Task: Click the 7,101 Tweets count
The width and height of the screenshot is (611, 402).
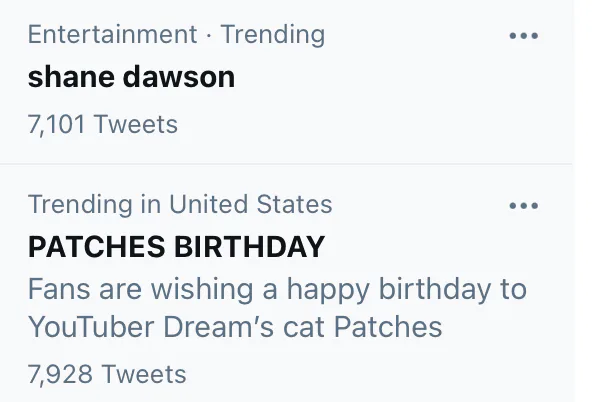Action: pyautogui.click(x=102, y=125)
